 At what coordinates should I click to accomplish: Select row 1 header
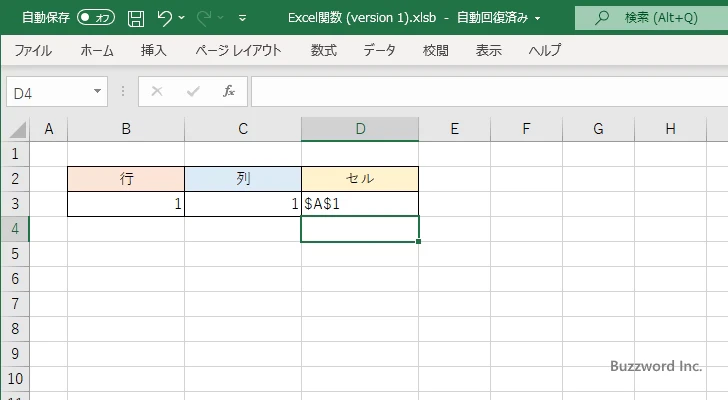[x=15, y=154]
